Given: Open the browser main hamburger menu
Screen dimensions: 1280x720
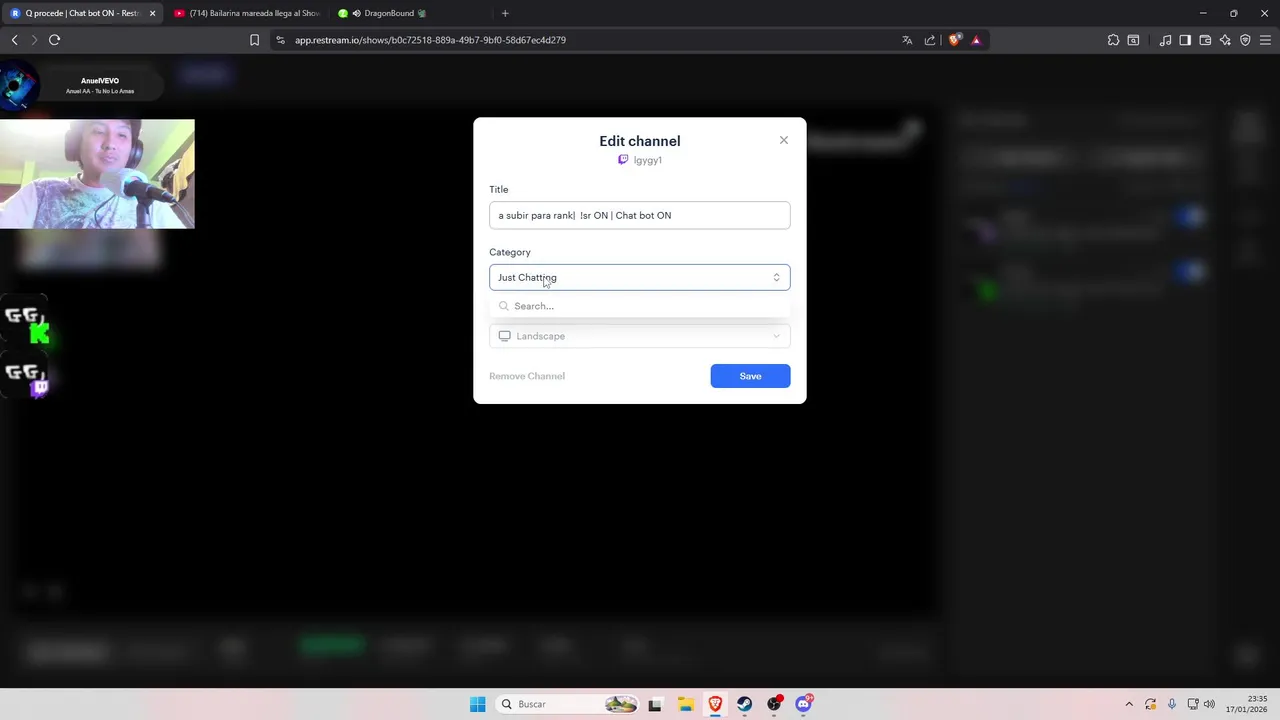Looking at the screenshot, I should coord(1265,40).
